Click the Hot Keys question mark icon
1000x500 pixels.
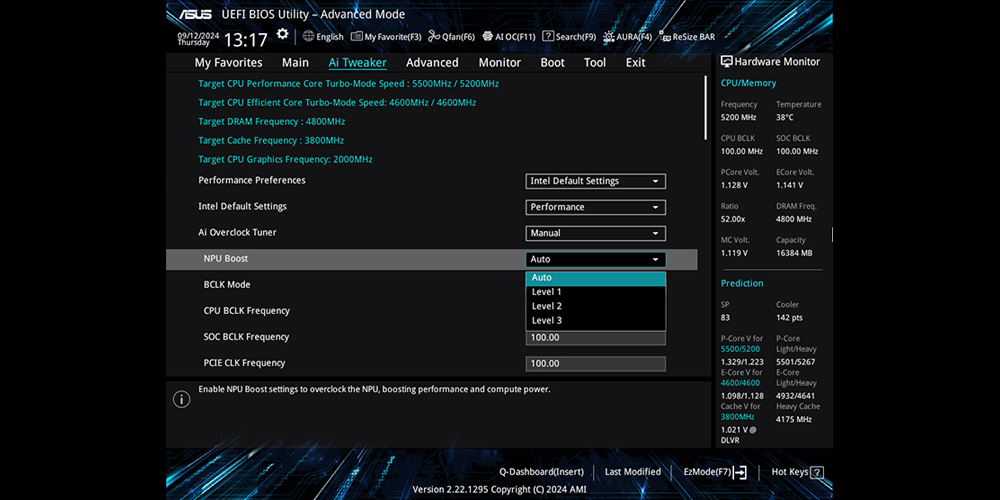pos(817,473)
